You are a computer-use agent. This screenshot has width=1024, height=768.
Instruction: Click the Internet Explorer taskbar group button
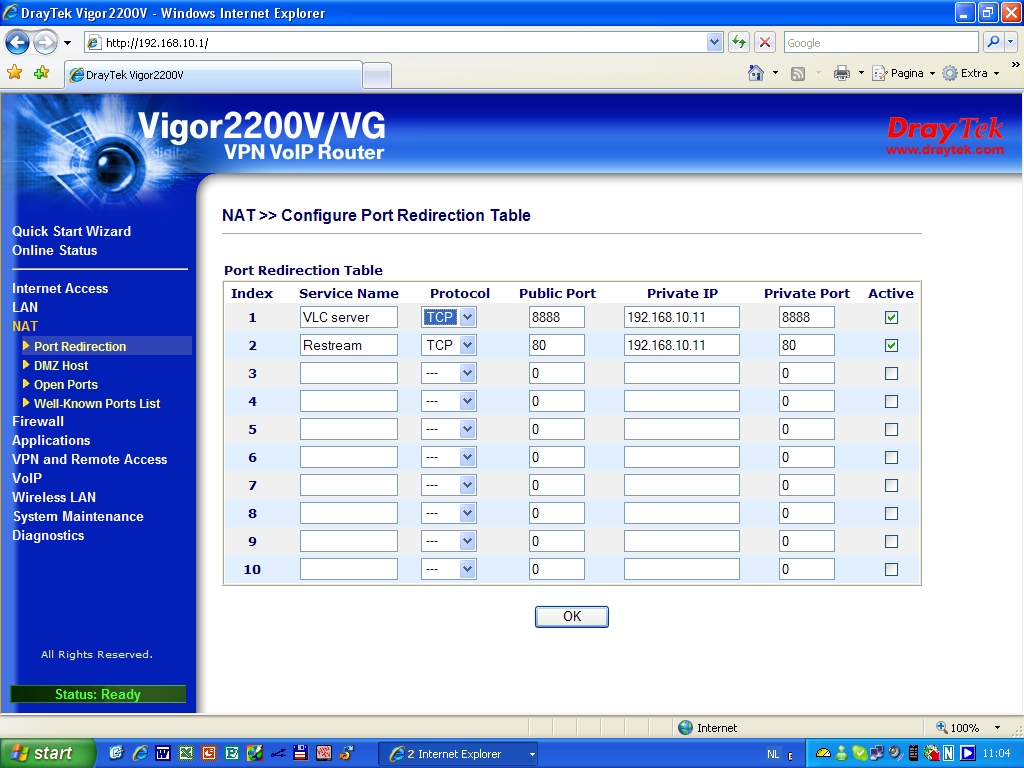(458, 754)
